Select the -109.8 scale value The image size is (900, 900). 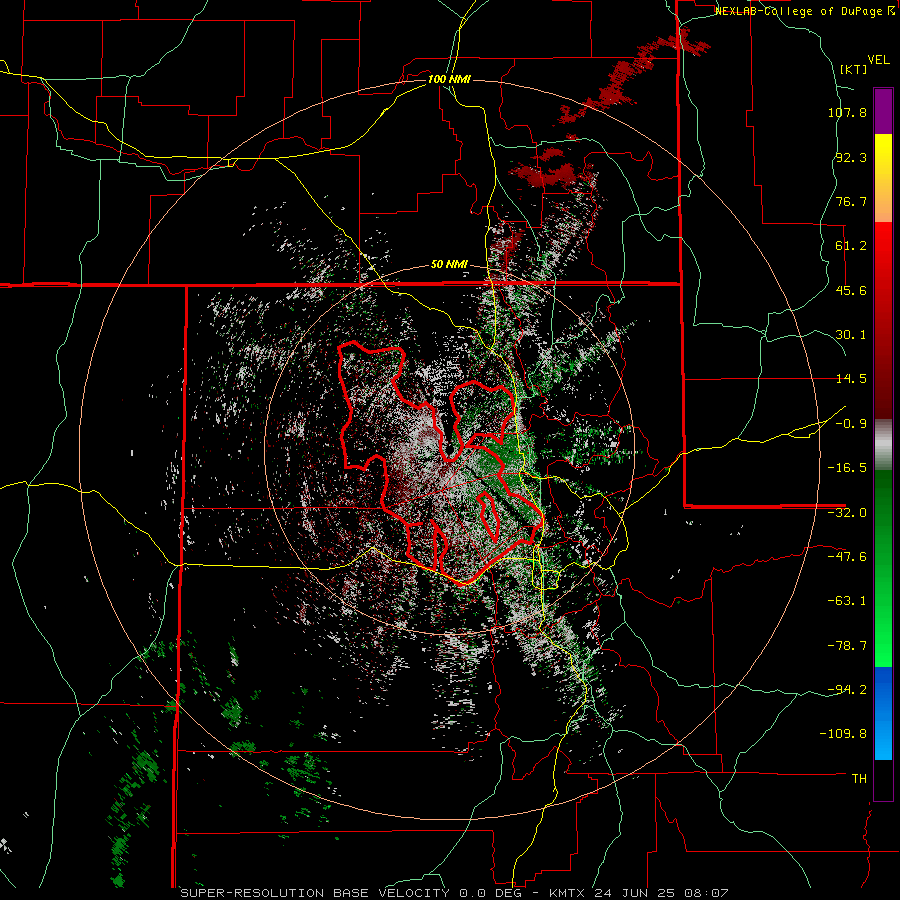point(843,734)
